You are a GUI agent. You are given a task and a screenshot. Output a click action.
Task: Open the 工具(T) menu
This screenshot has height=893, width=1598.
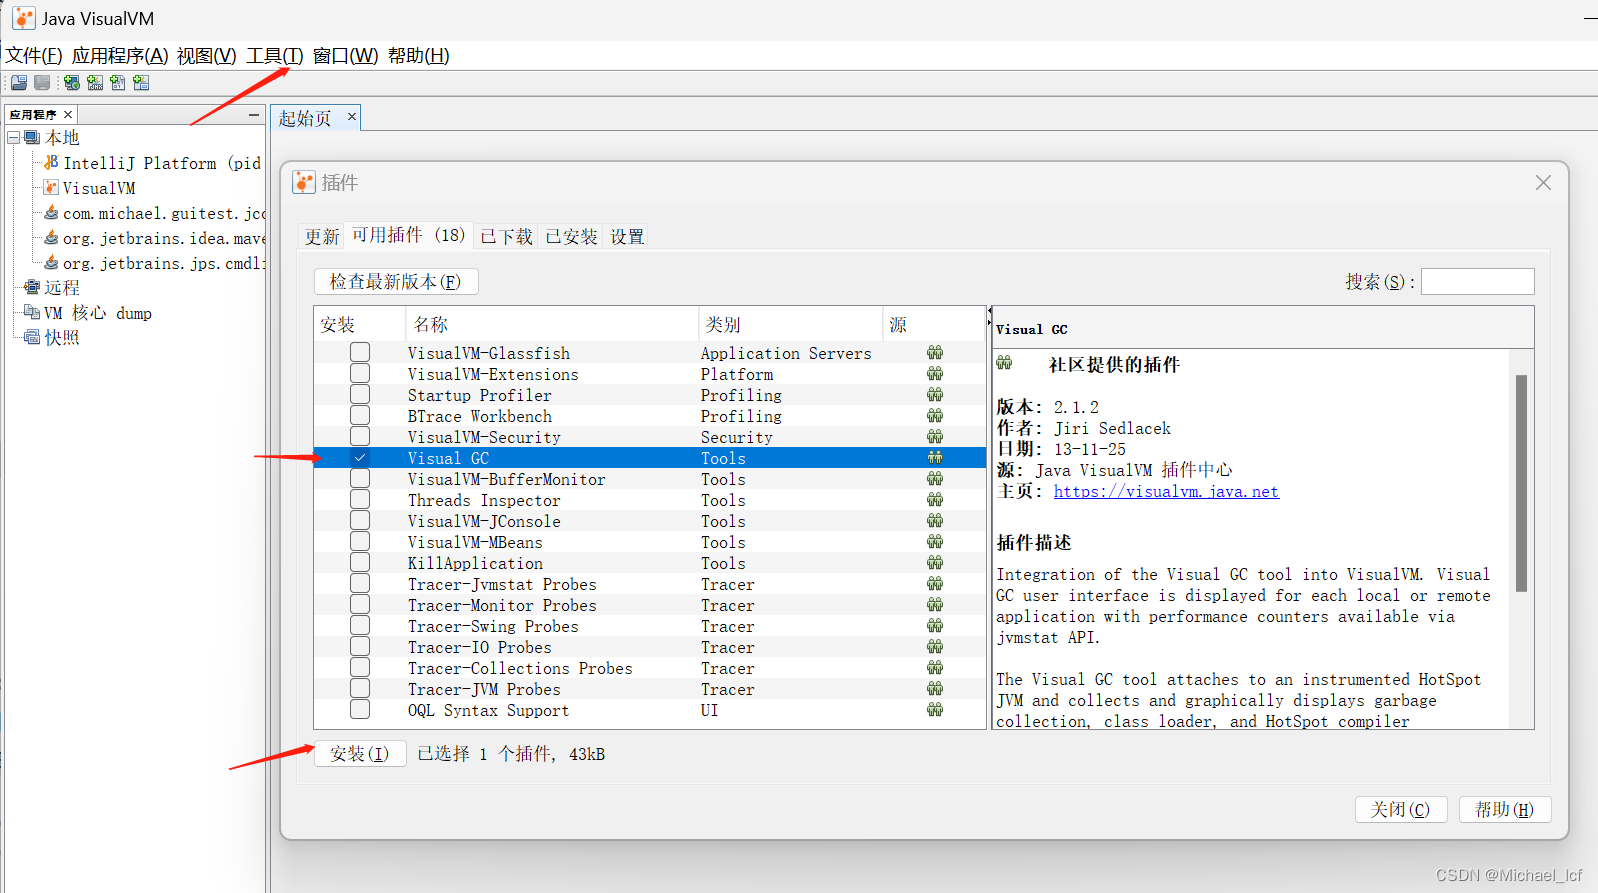[x=275, y=56]
